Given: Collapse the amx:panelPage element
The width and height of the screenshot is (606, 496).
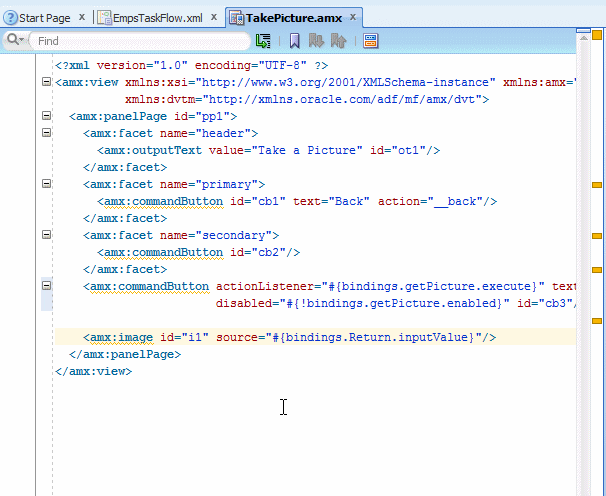Looking at the screenshot, I should pyautogui.click(x=46, y=116).
